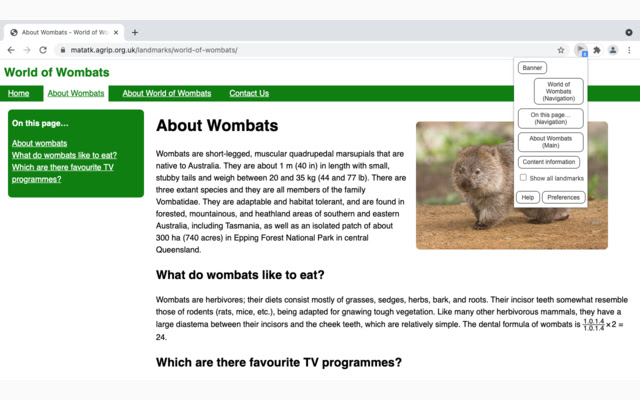The height and width of the screenshot is (400, 640).
Task: Click the dental formula fraction
Action: (x=593, y=324)
